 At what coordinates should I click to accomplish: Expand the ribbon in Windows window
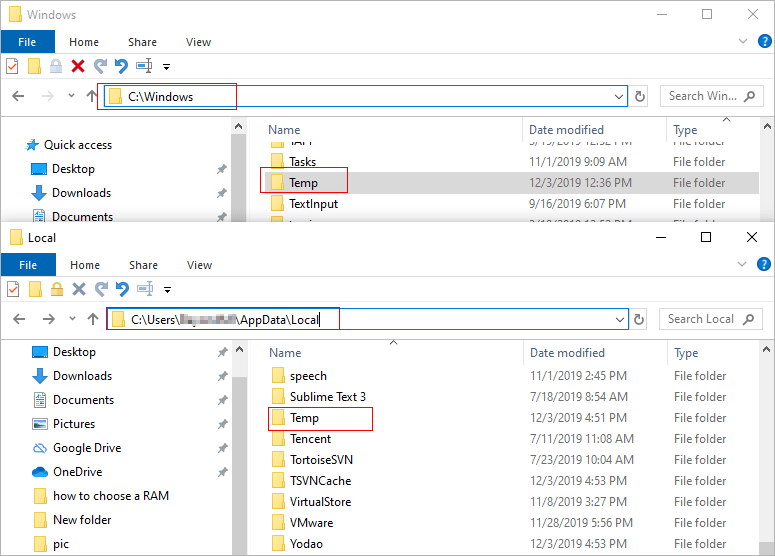pyautogui.click(x=742, y=42)
